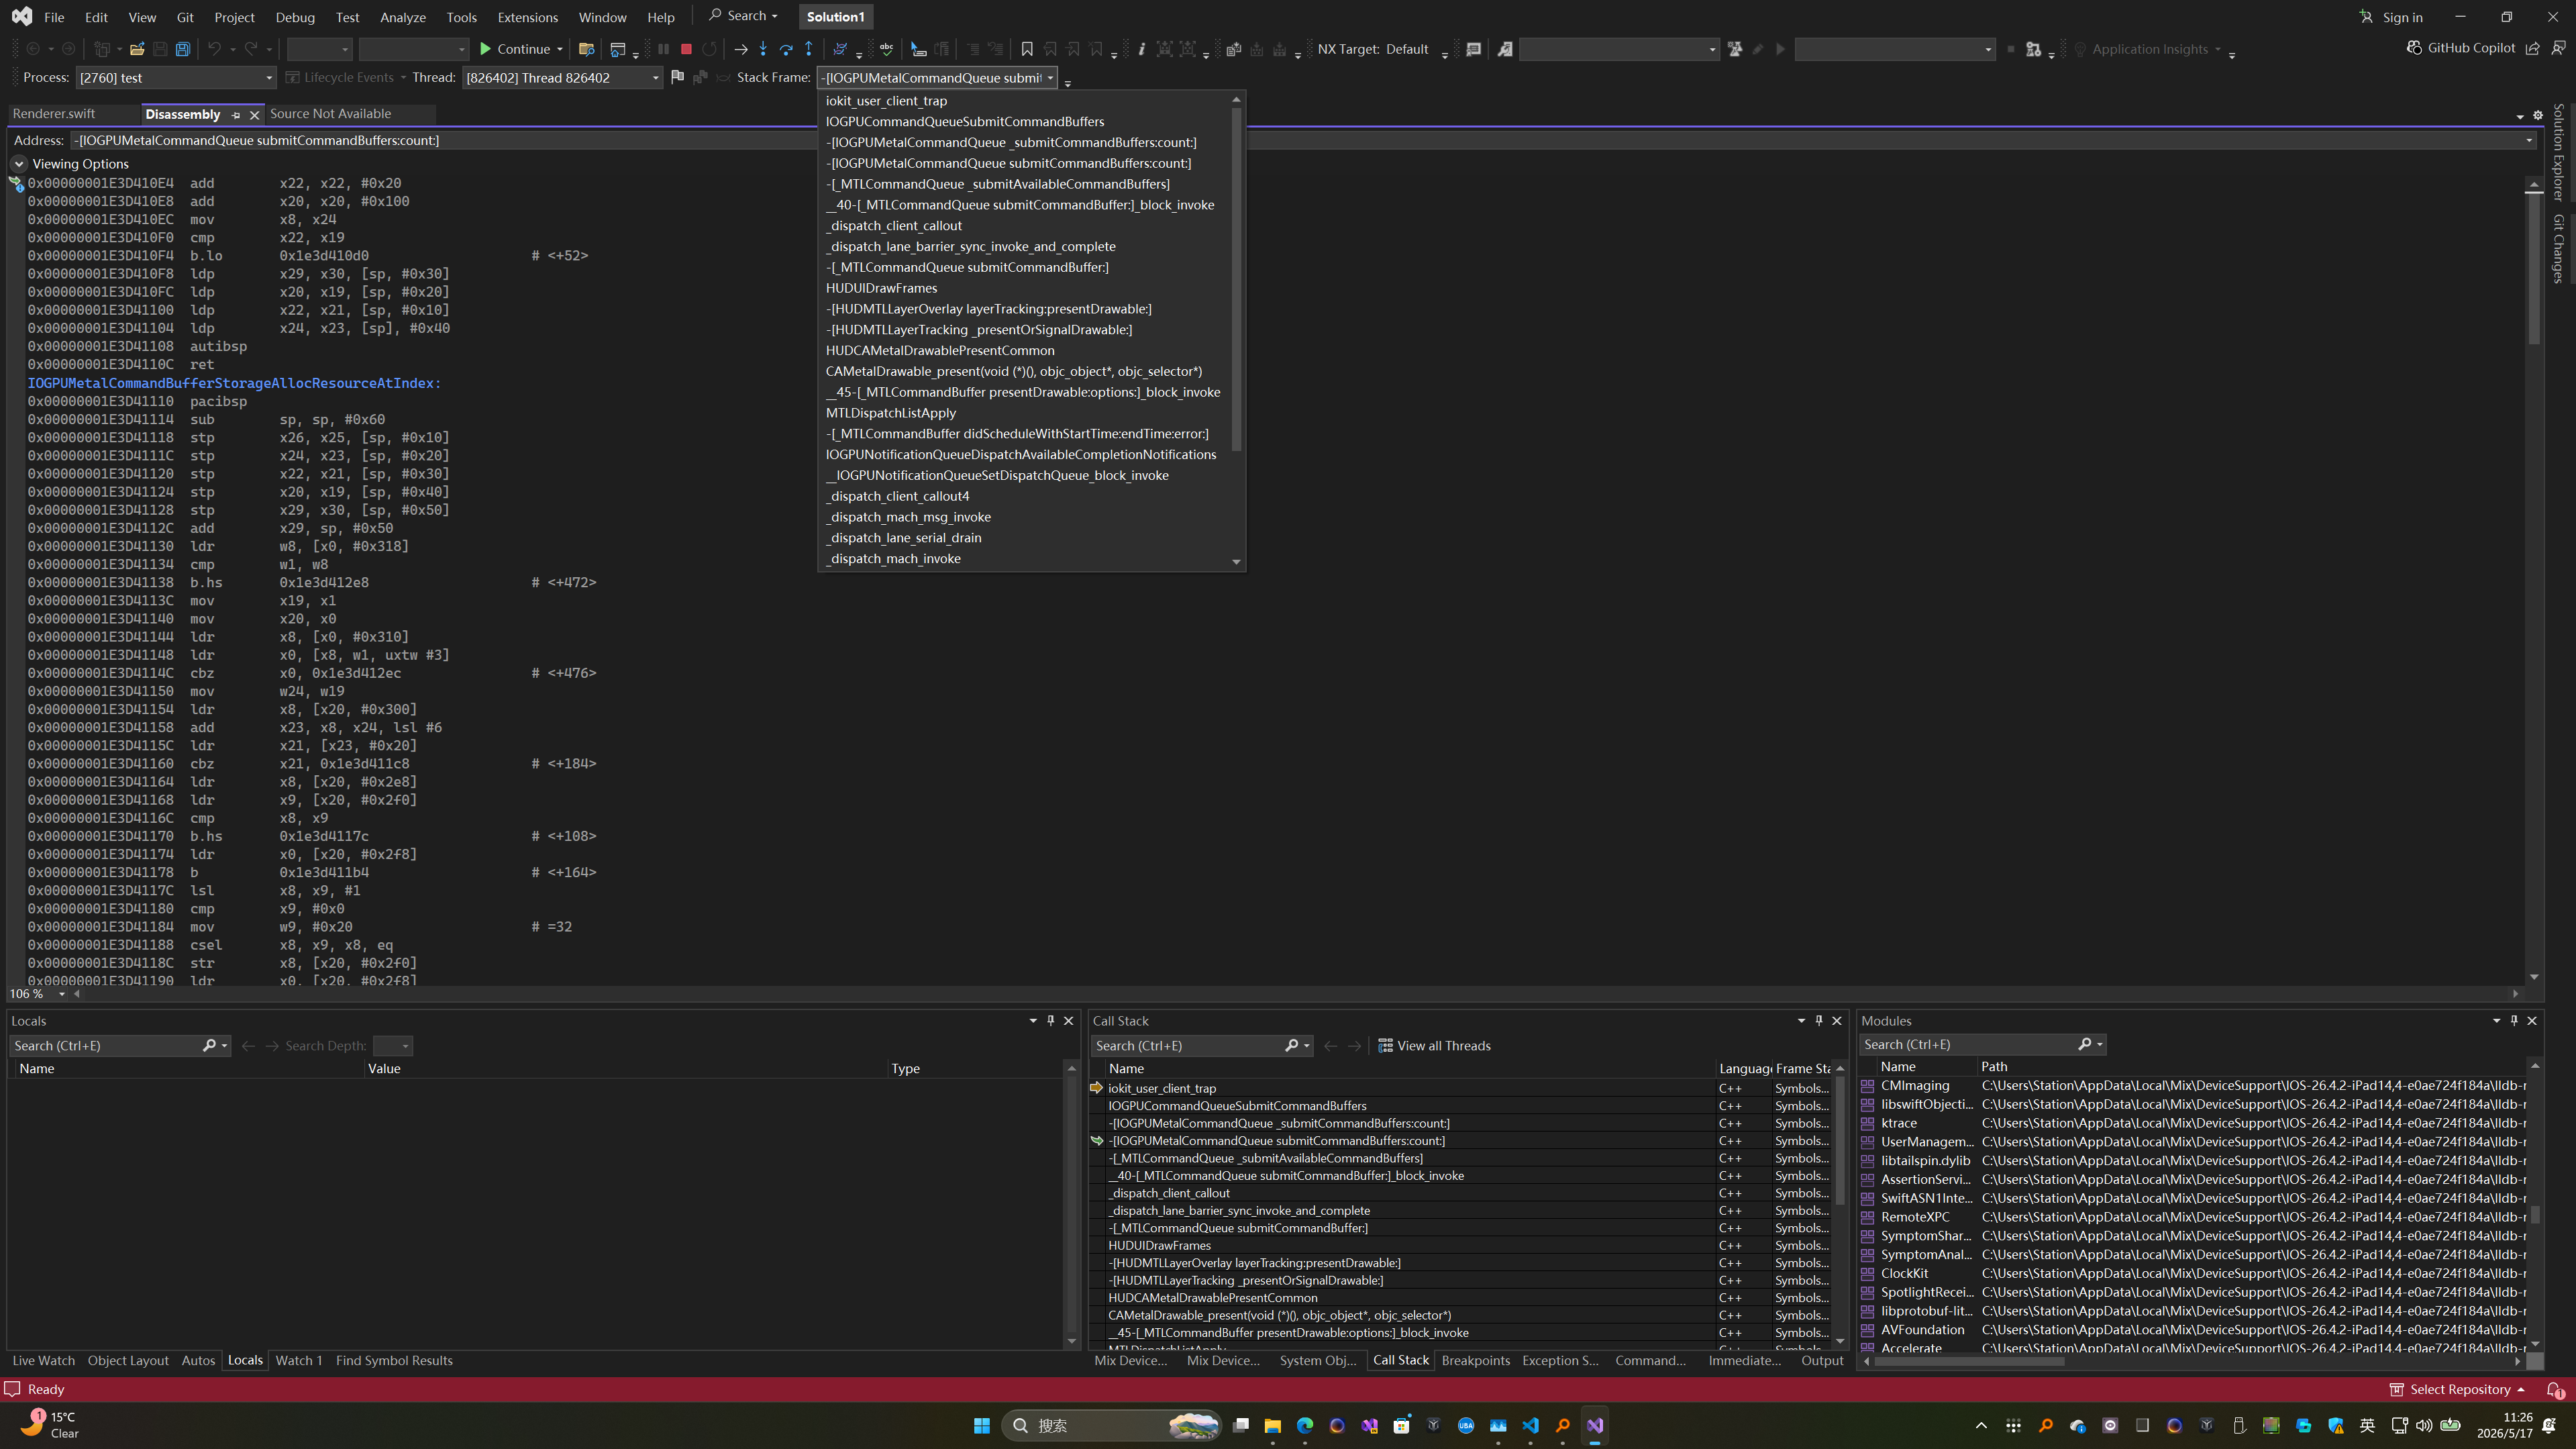
Task: Click the Find in Files folder icon
Action: click(587, 49)
